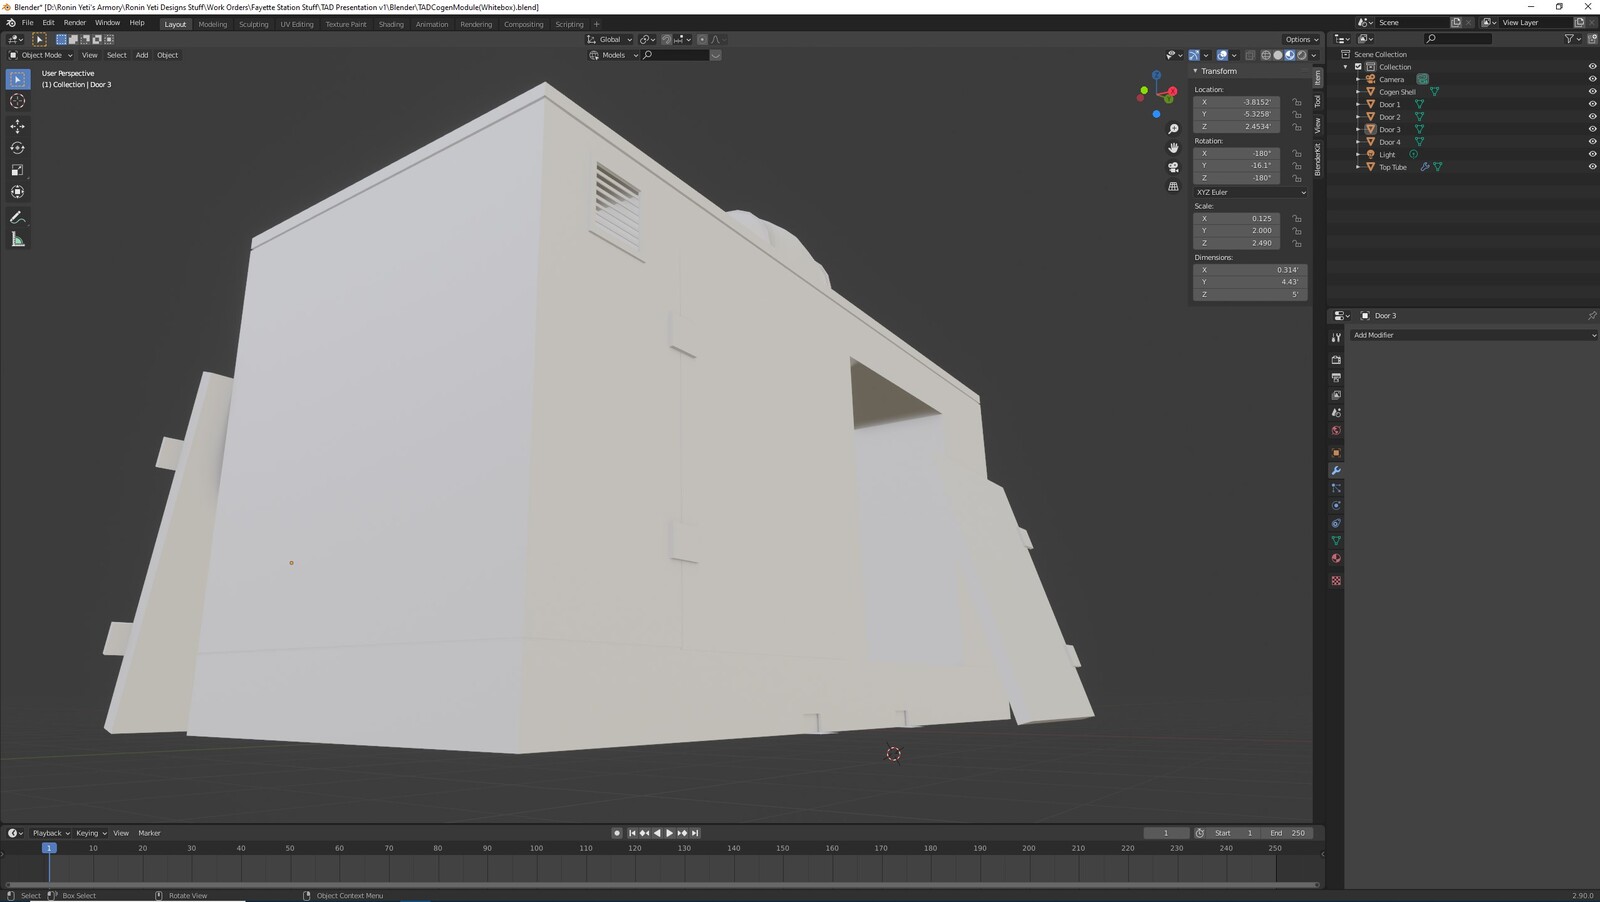This screenshot has height=902, width=1600.
Task: Open the Physics properties tab
Action: [1336, 506]
